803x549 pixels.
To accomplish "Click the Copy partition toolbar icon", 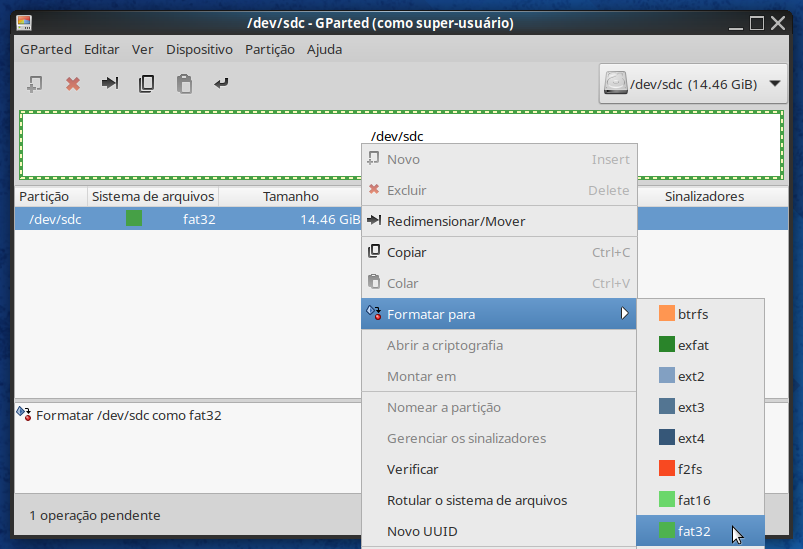I will click(146, 83).
